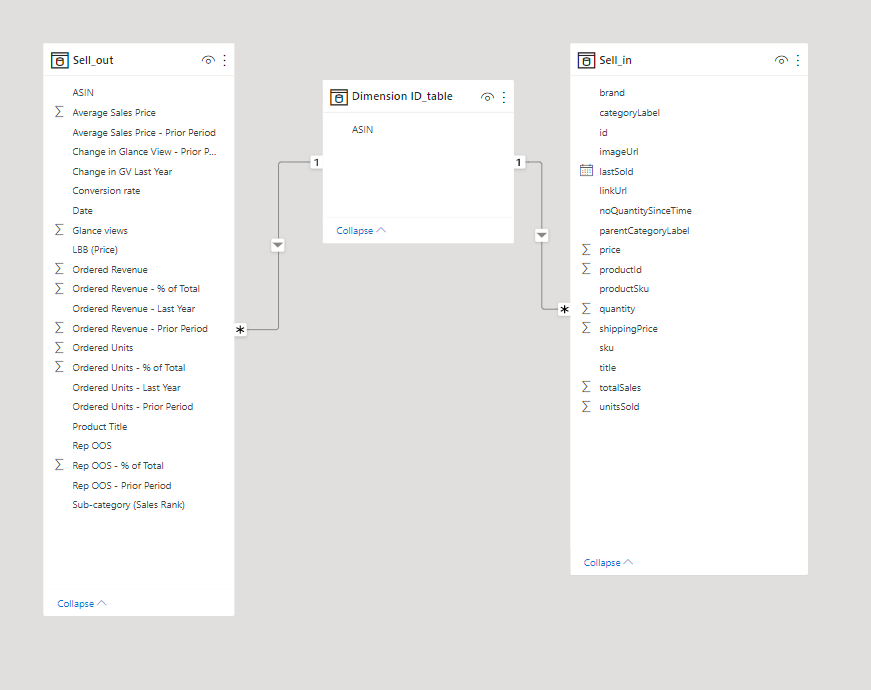Collapse the Sell_out table

(x=82, y=603)
